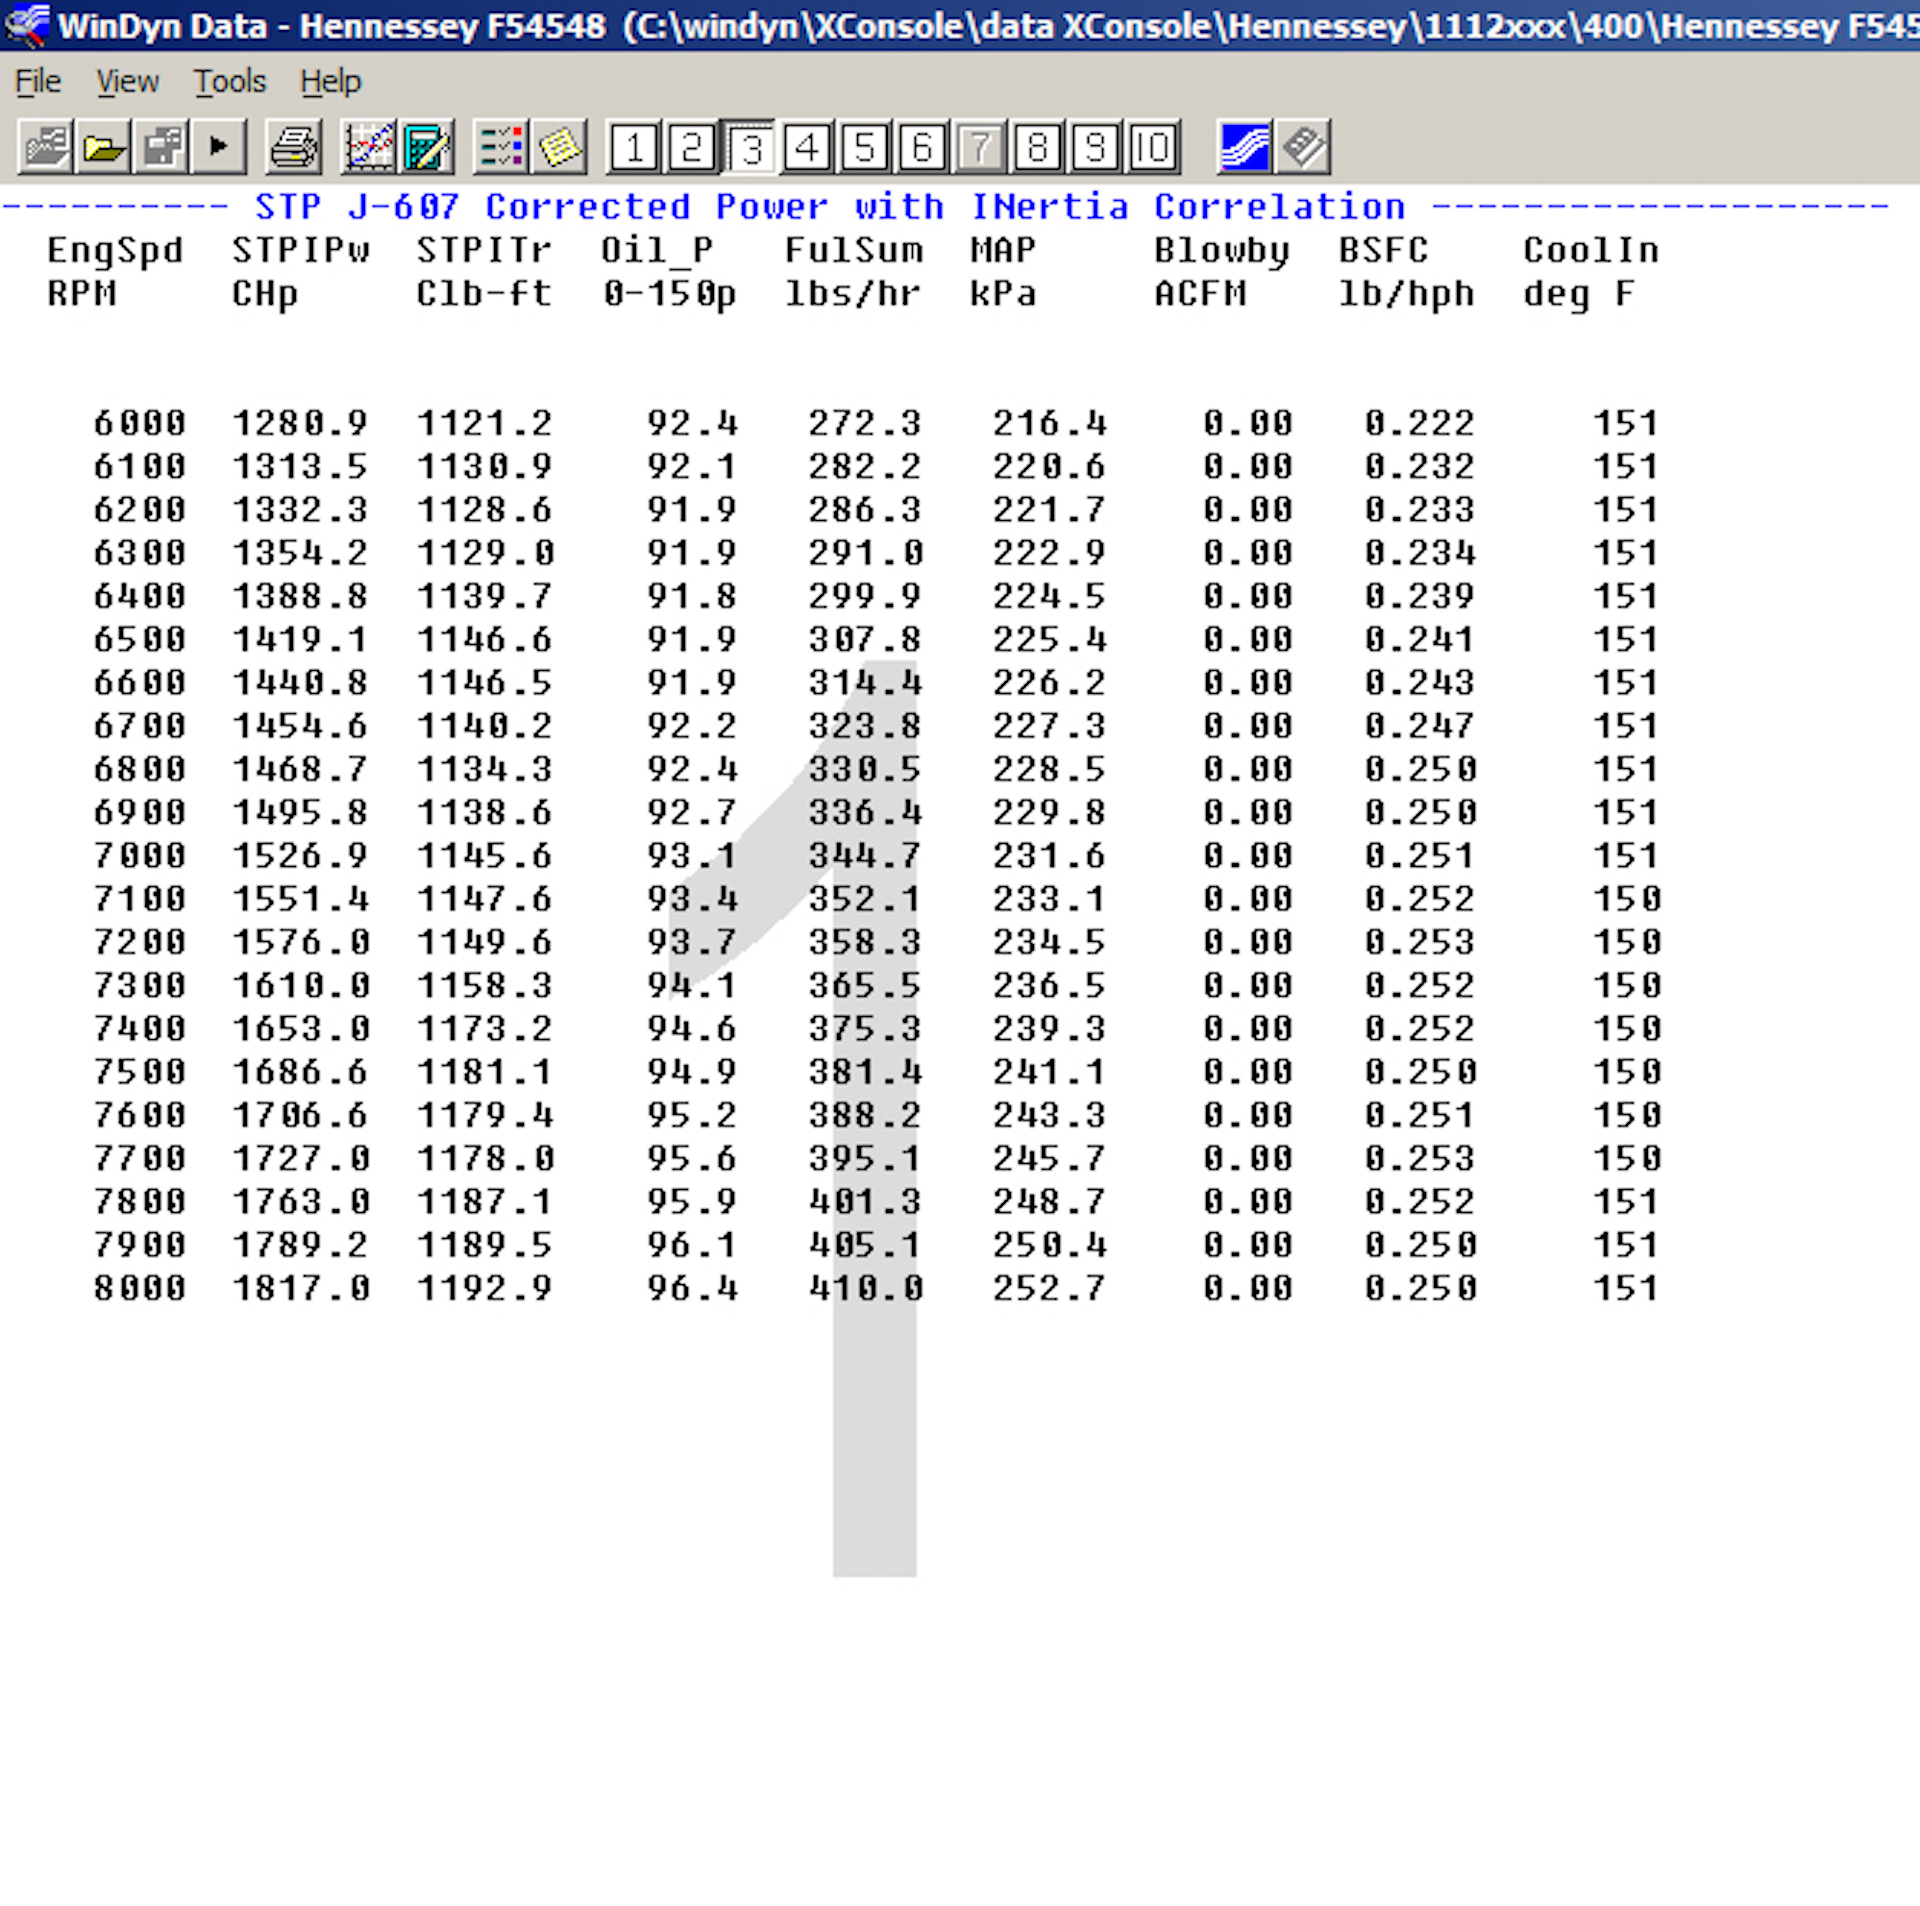The height and width of the screenshot is (1906, 1920).
Task: Click the first toolbar icon with chart document
Action: [x=46, y=148]
